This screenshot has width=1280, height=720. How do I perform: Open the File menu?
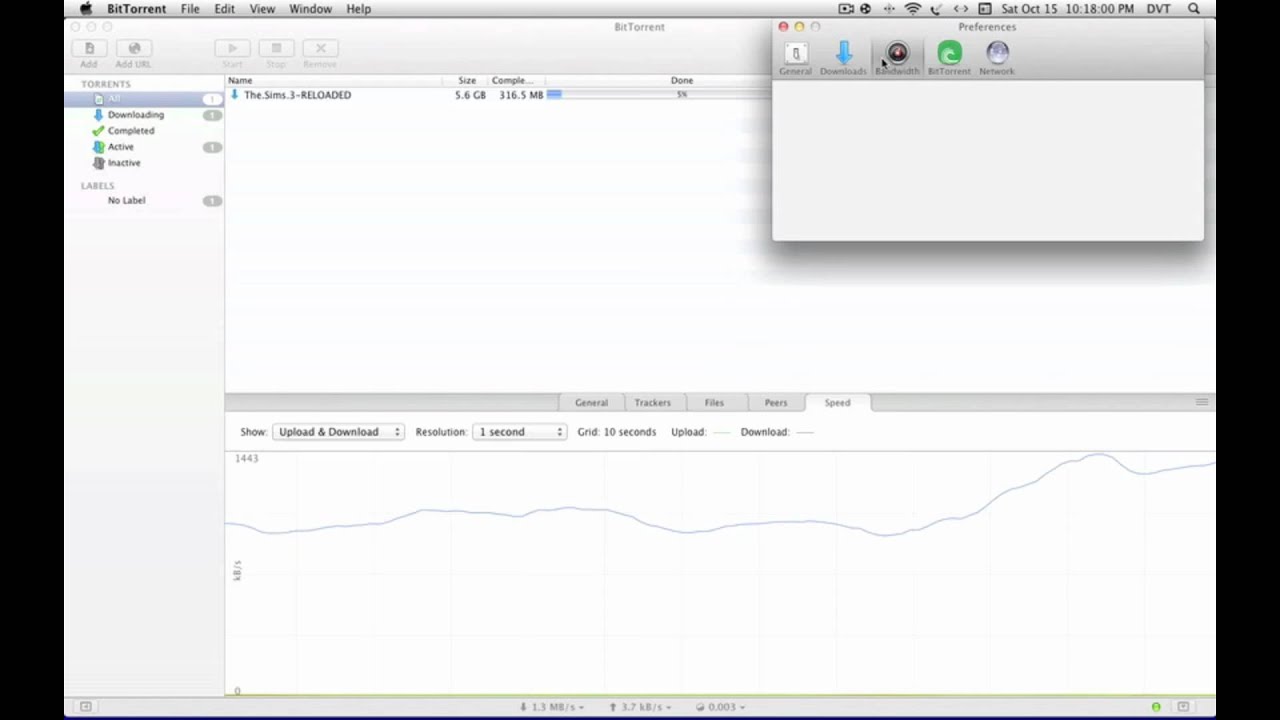click(190, 9)
